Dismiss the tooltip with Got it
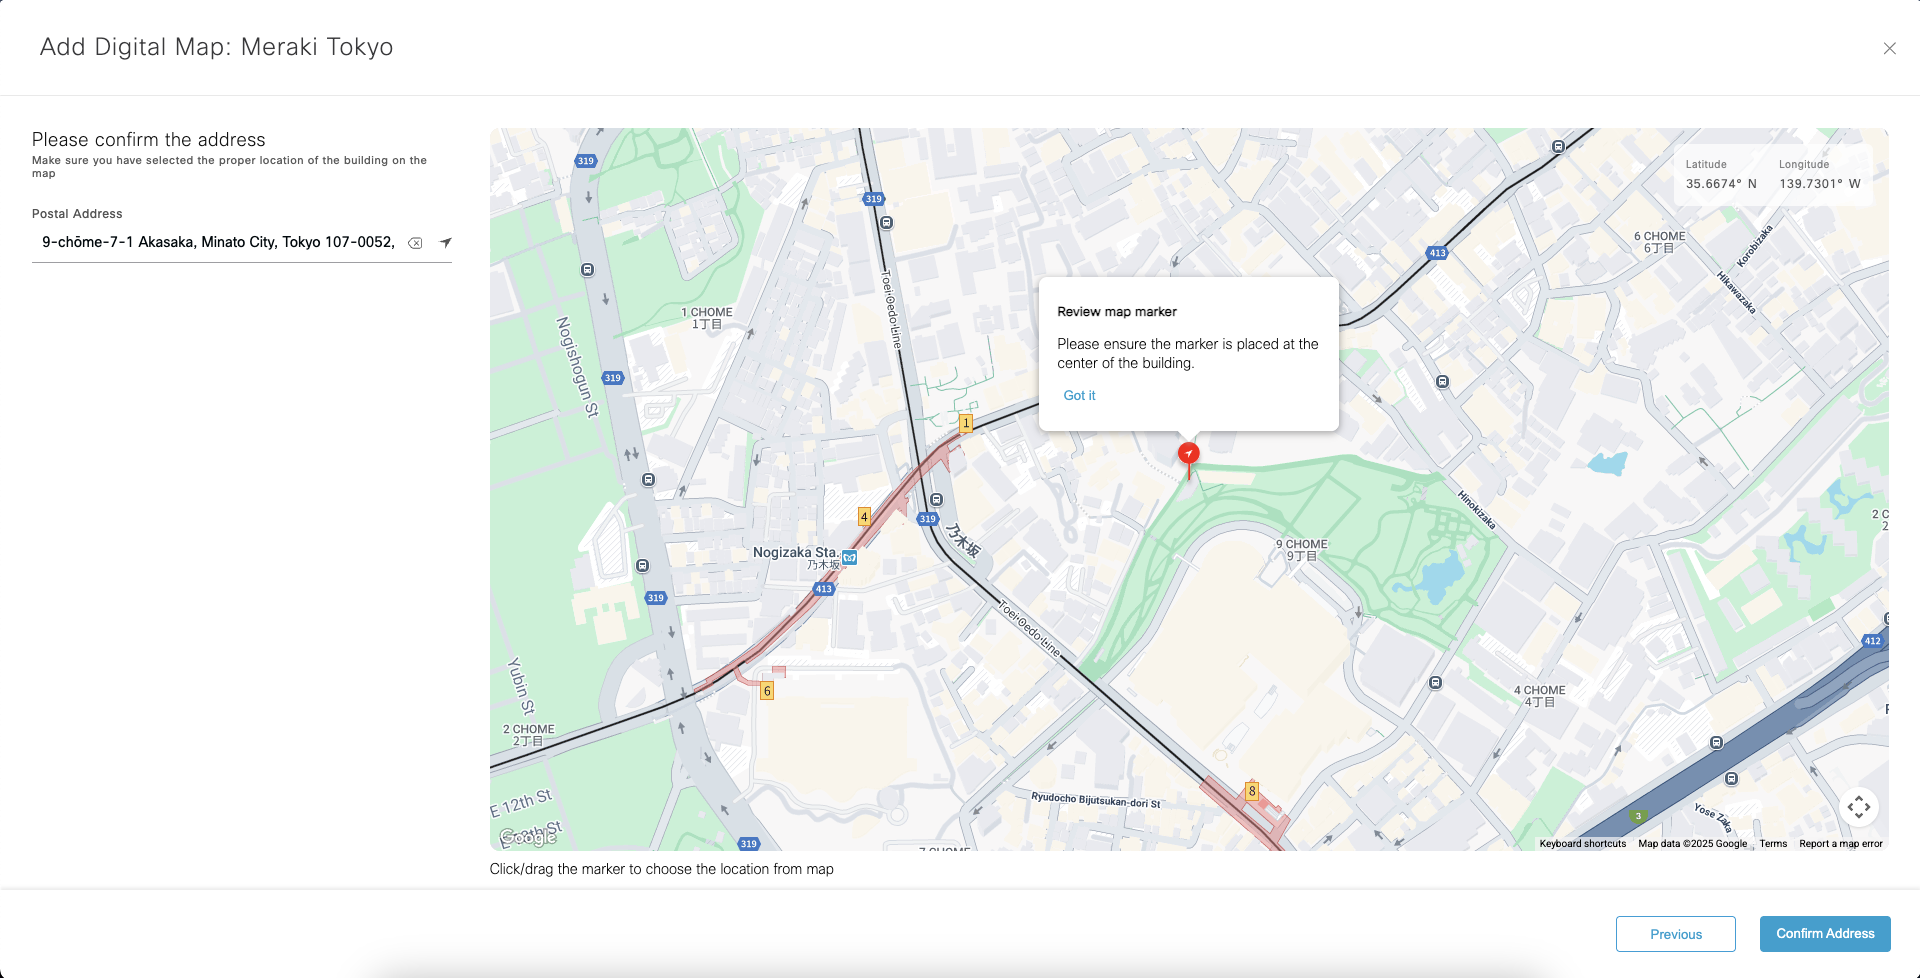1920x978 pixels. [1079, 396]
